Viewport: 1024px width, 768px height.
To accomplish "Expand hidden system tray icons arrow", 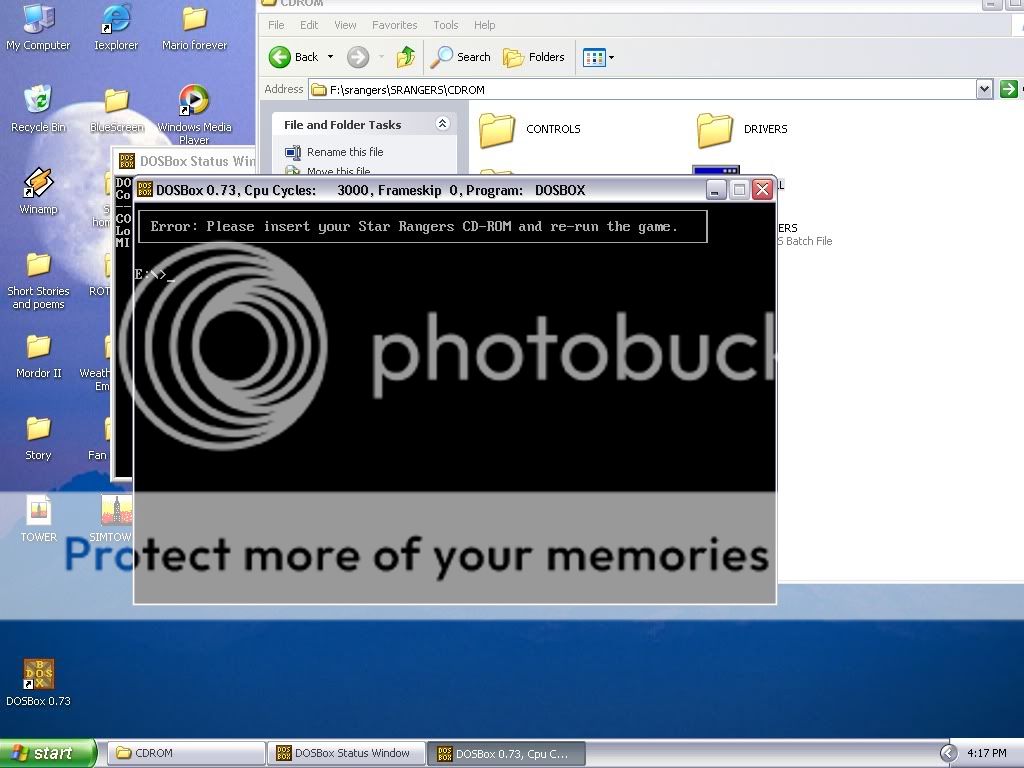I will [x=948, y=753].
